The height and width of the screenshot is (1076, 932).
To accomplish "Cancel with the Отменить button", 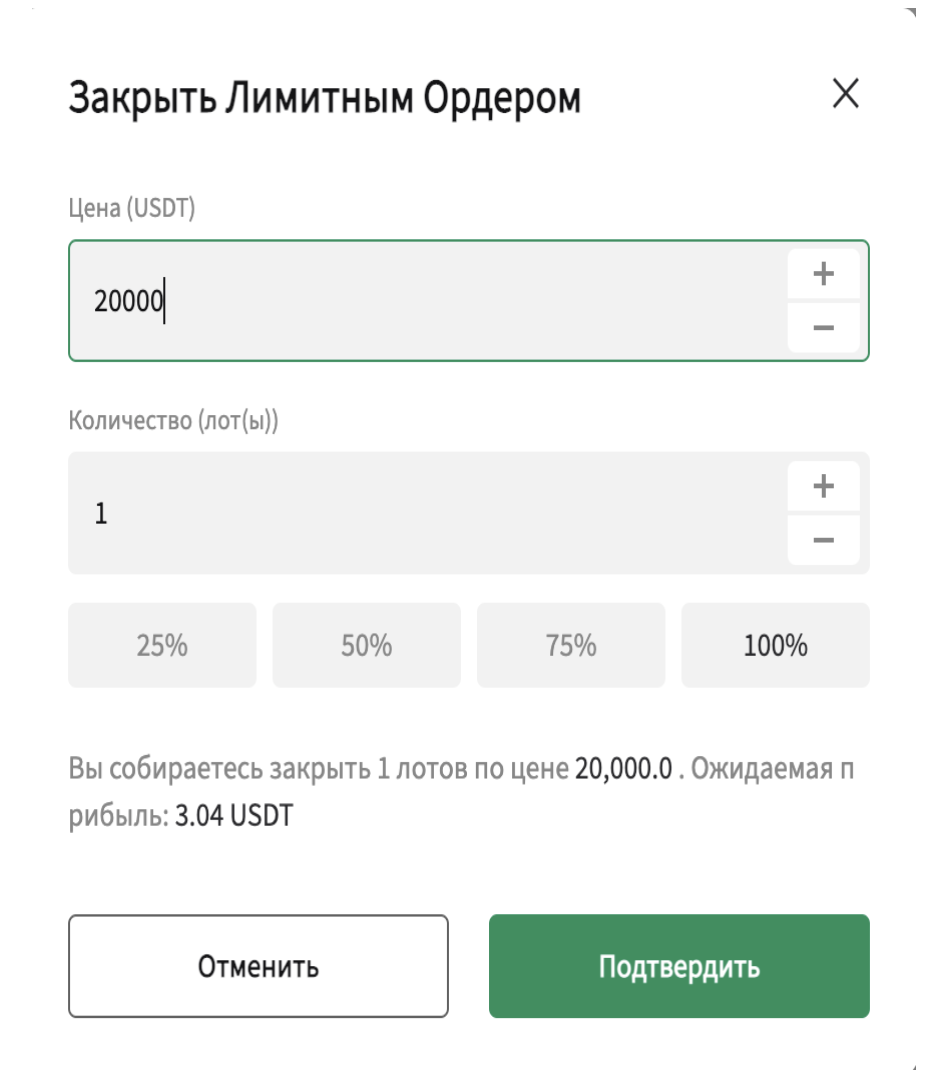I will [x=258, y=966].
